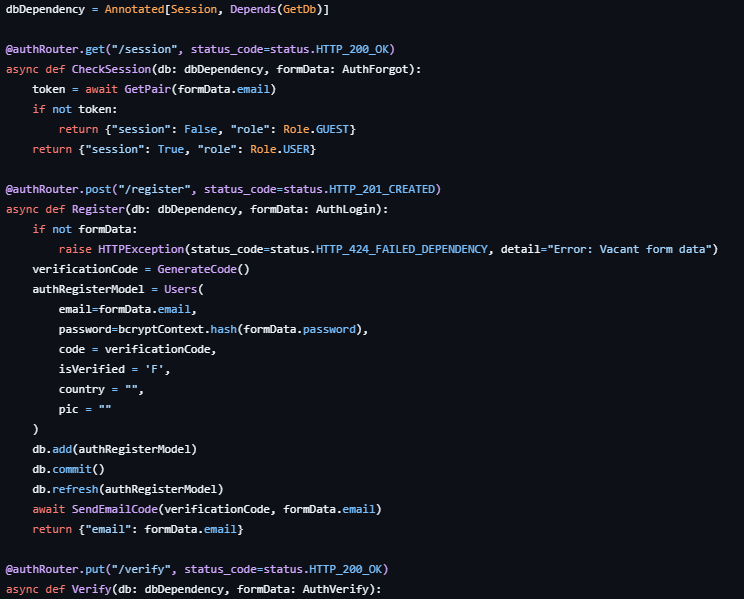Viewport: 744px width, 599px height.
Task: Click SendEmailCode function call
Action: pos(114,509)
